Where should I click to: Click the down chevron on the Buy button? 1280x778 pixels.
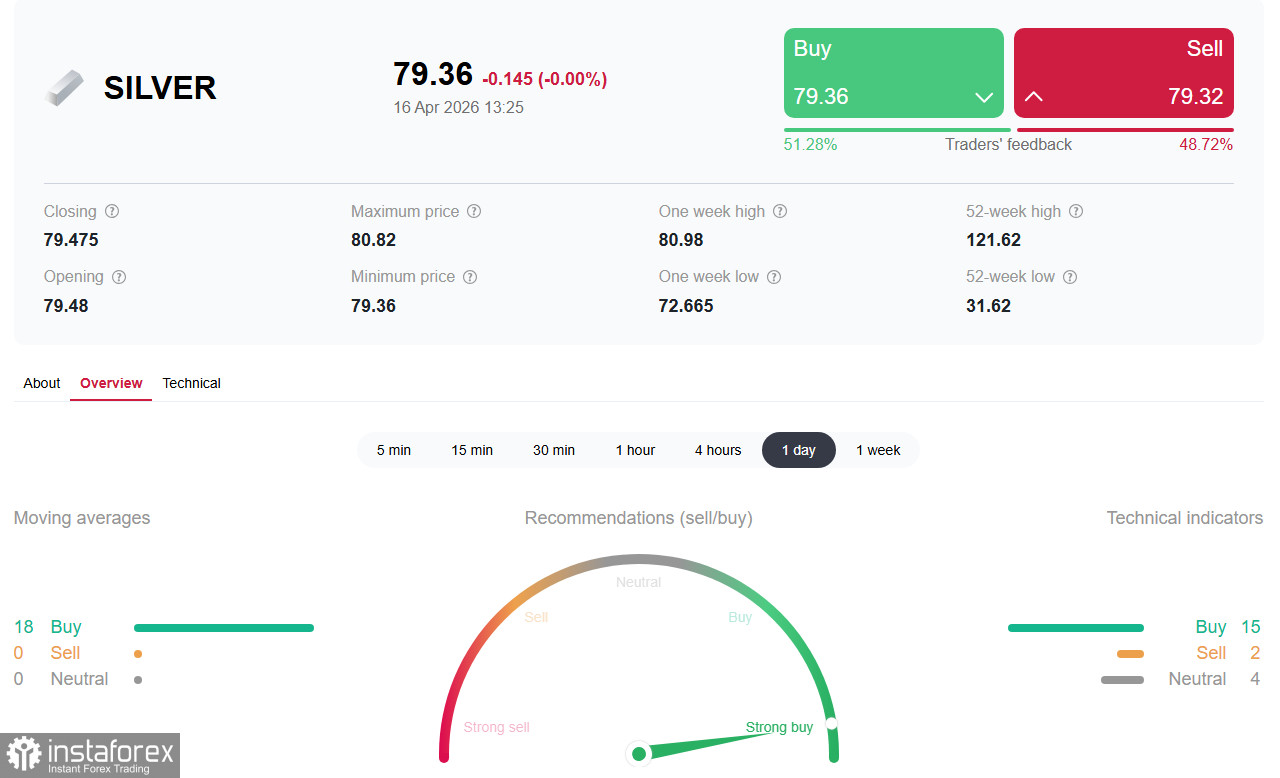[984, 97]
